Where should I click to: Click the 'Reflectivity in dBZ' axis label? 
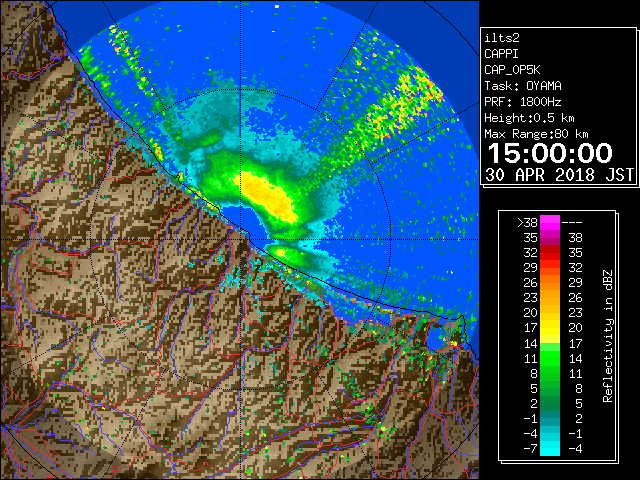point(608,336)
